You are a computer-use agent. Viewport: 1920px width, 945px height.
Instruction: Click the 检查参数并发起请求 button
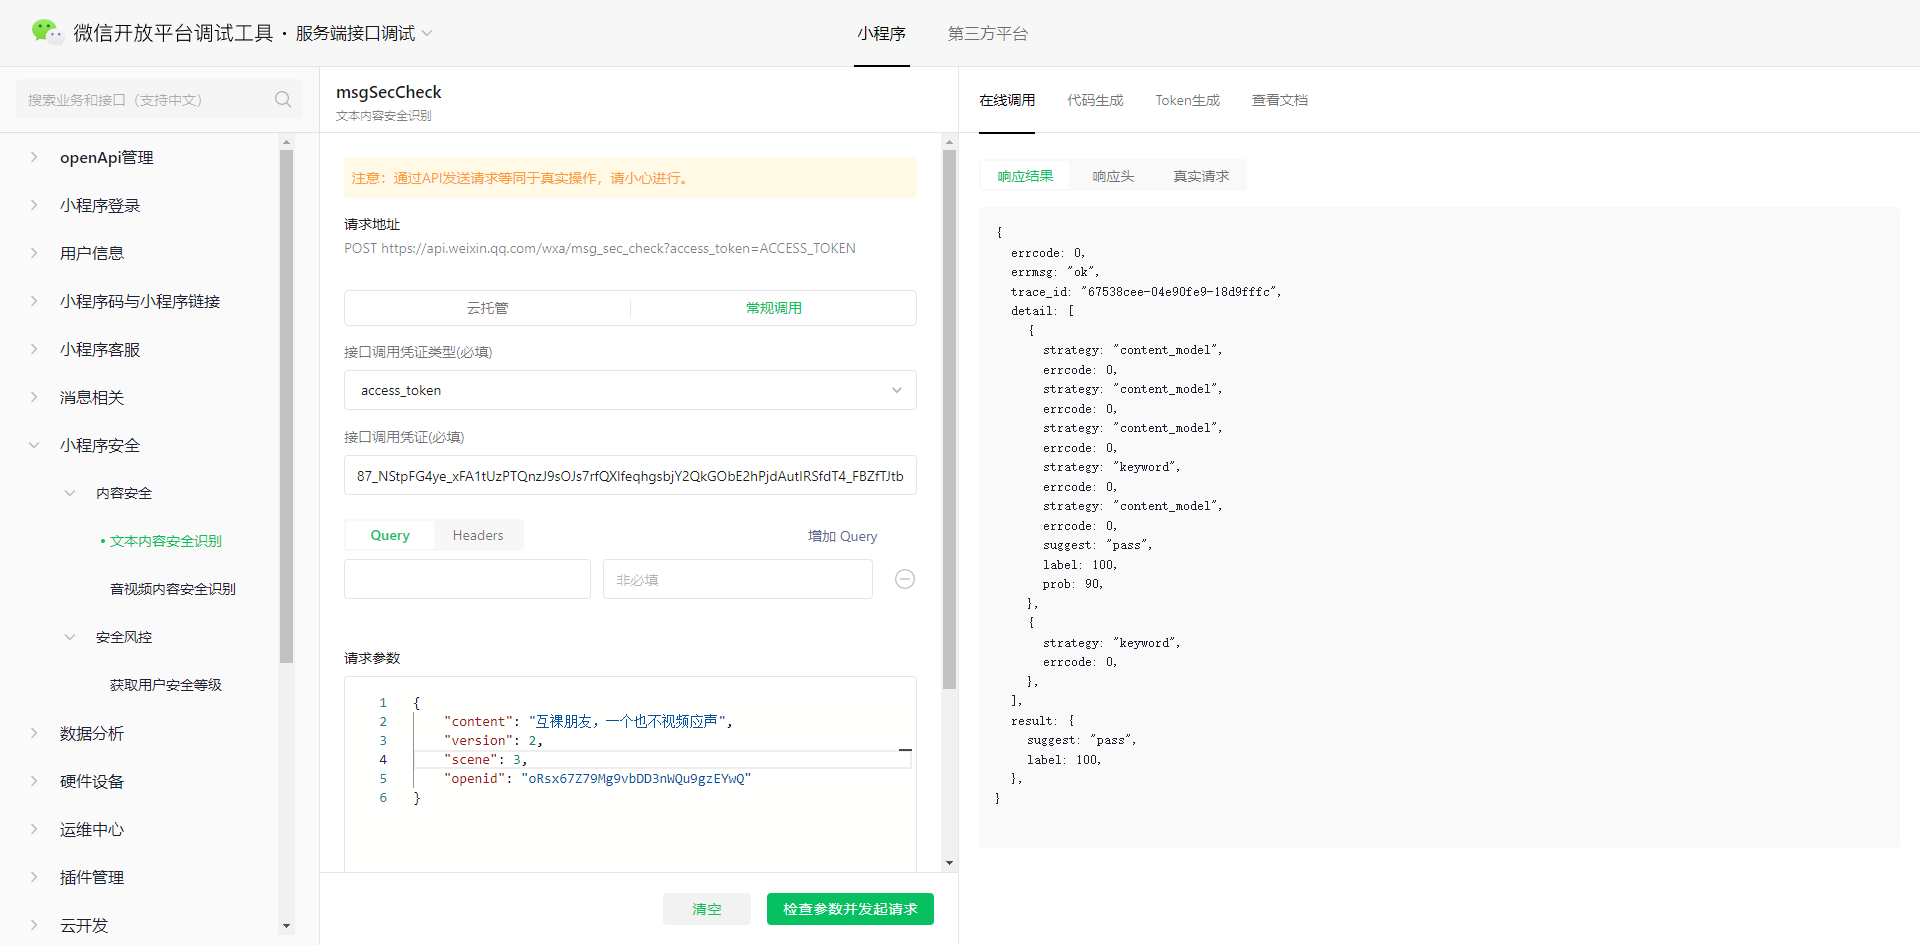click(x=850, y=909)
